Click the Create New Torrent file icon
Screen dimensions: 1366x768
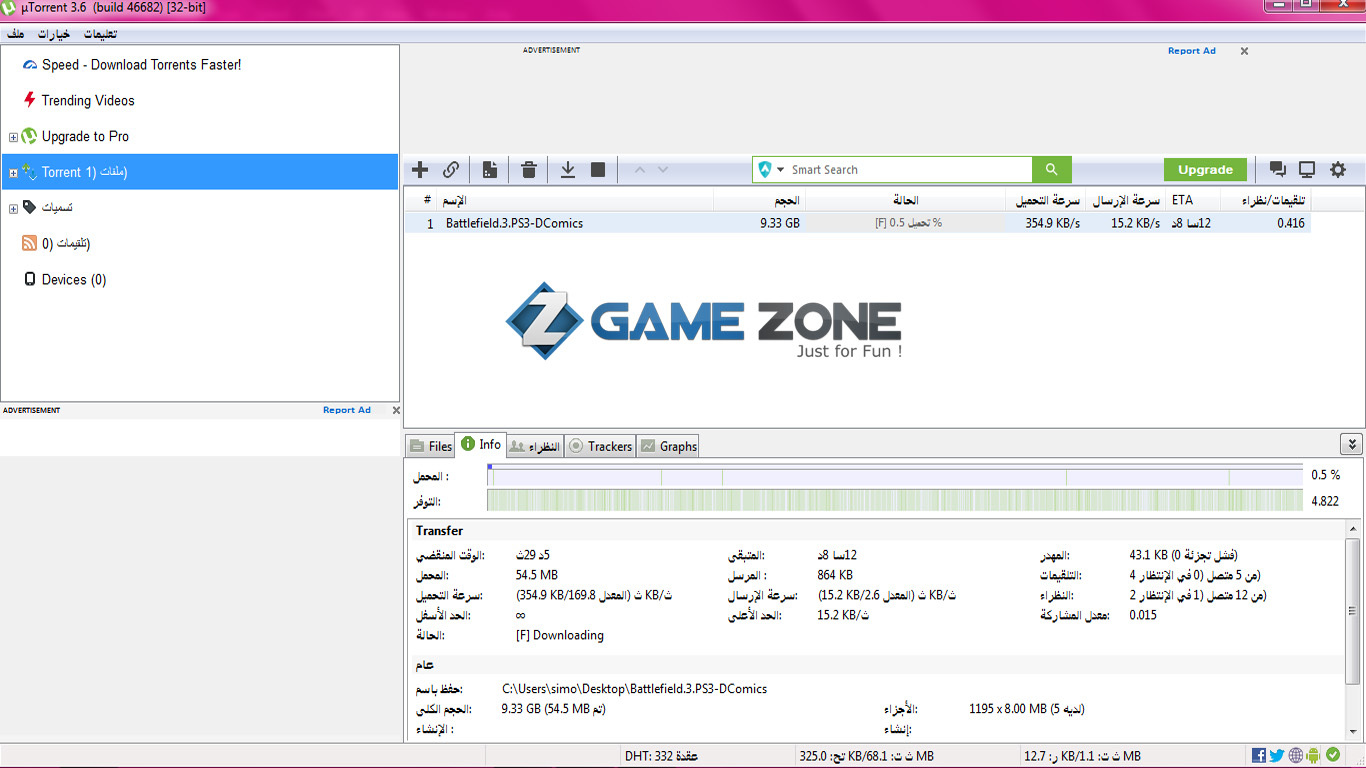(x=490, y=170)
